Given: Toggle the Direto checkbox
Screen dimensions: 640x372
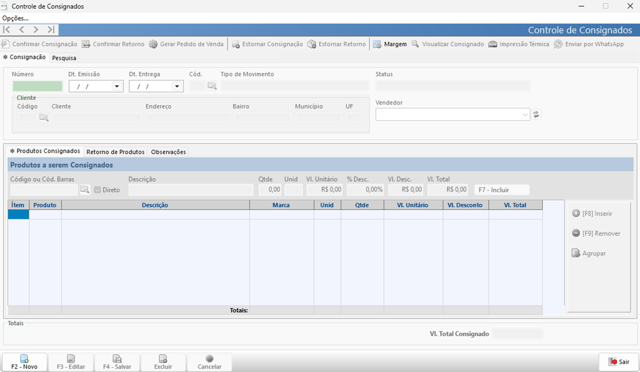Looking at the screenshot, I should coord(98,190).
